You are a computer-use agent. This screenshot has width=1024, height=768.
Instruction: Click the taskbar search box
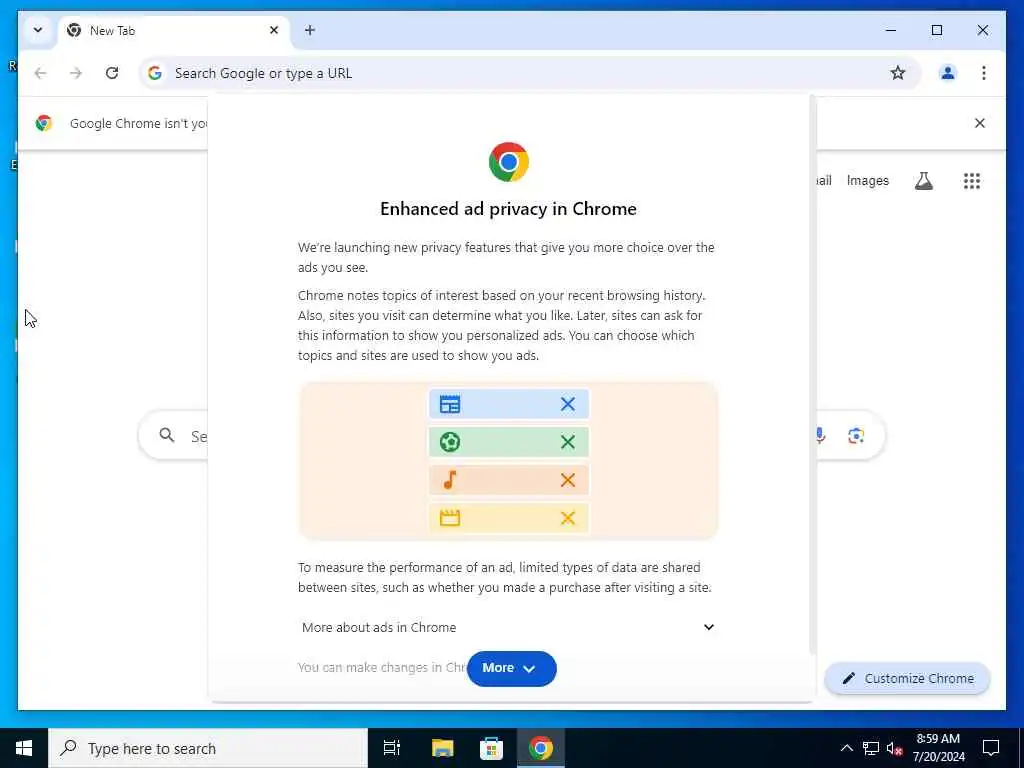pos(208,748)
